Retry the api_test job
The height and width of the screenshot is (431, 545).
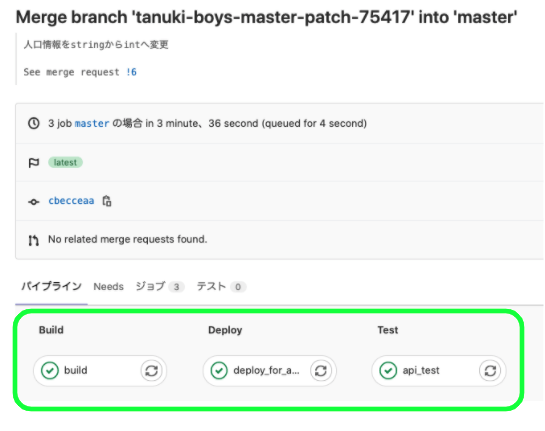(x=490, y=371)
